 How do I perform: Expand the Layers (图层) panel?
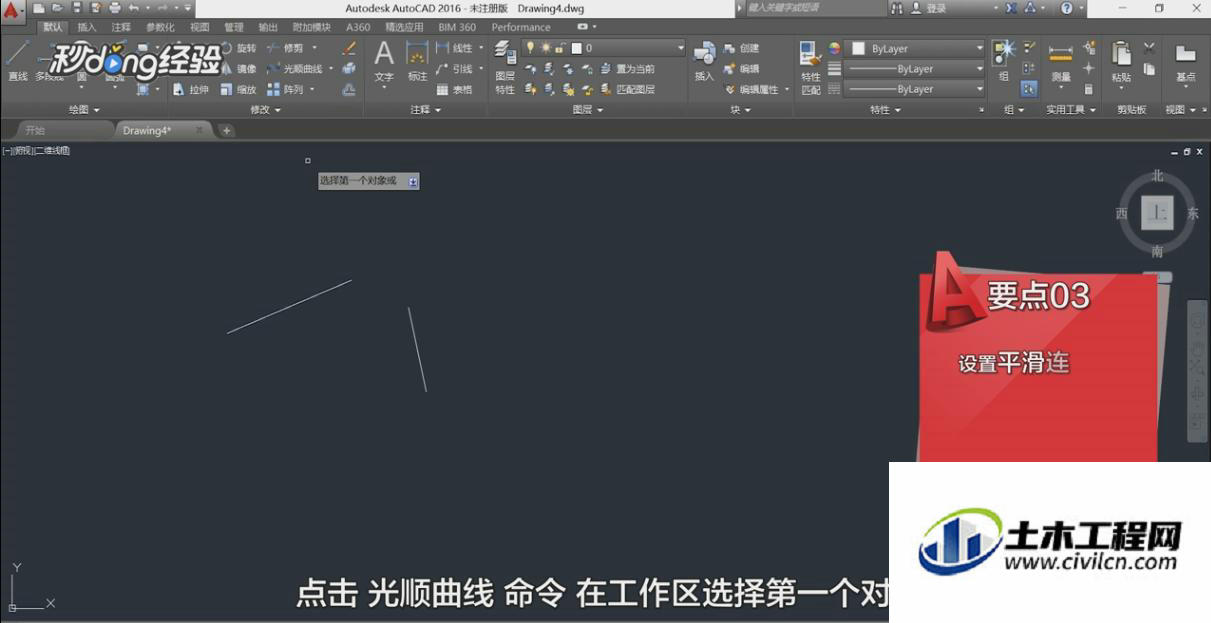(588, 110)
